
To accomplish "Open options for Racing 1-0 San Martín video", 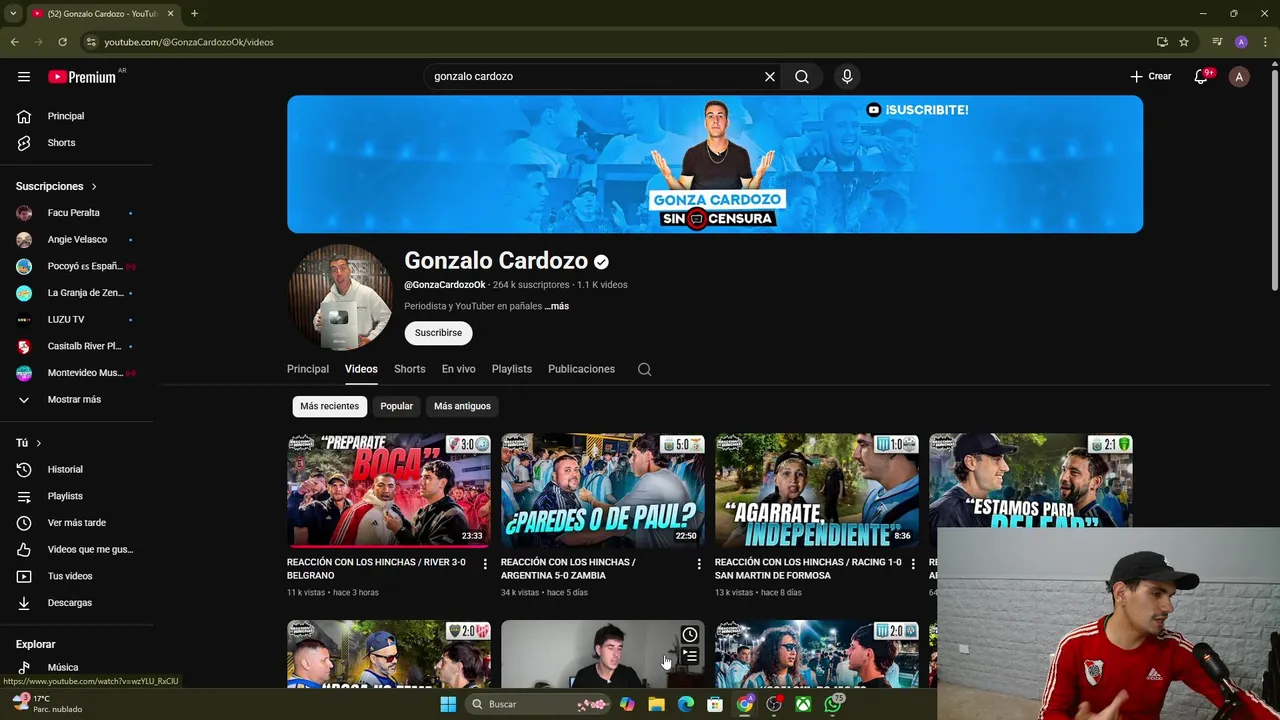I will tap(913, 564).
